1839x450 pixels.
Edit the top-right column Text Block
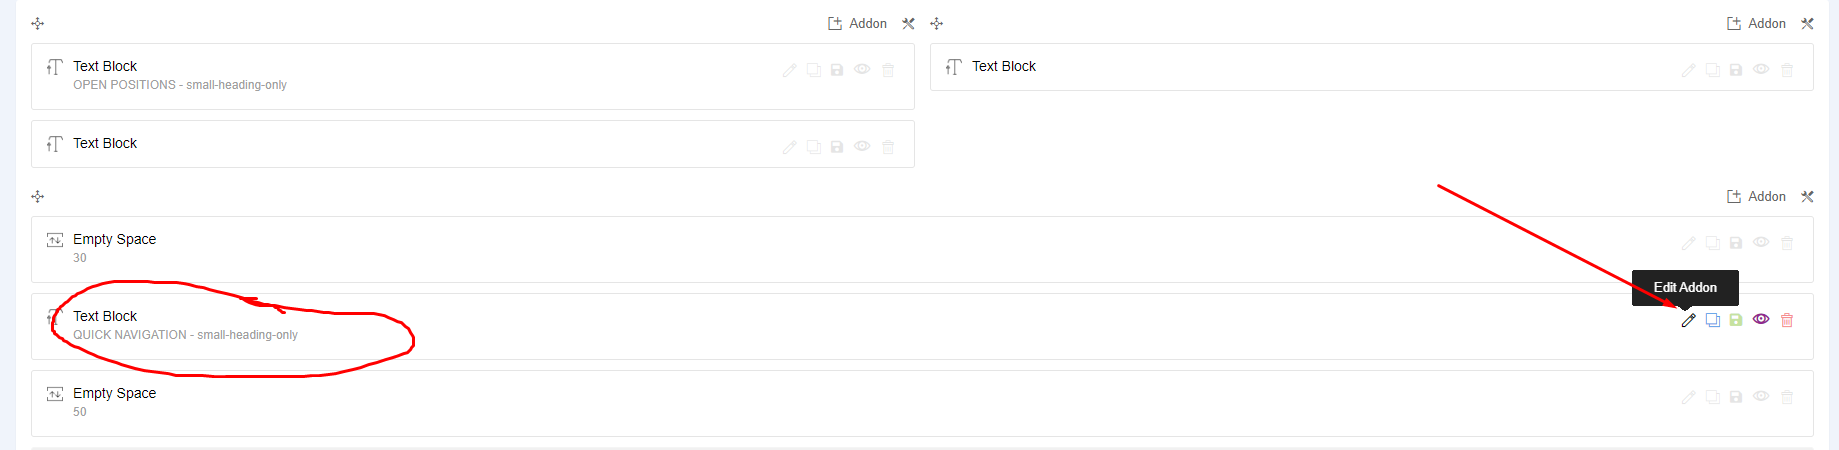click(1688, 70)
